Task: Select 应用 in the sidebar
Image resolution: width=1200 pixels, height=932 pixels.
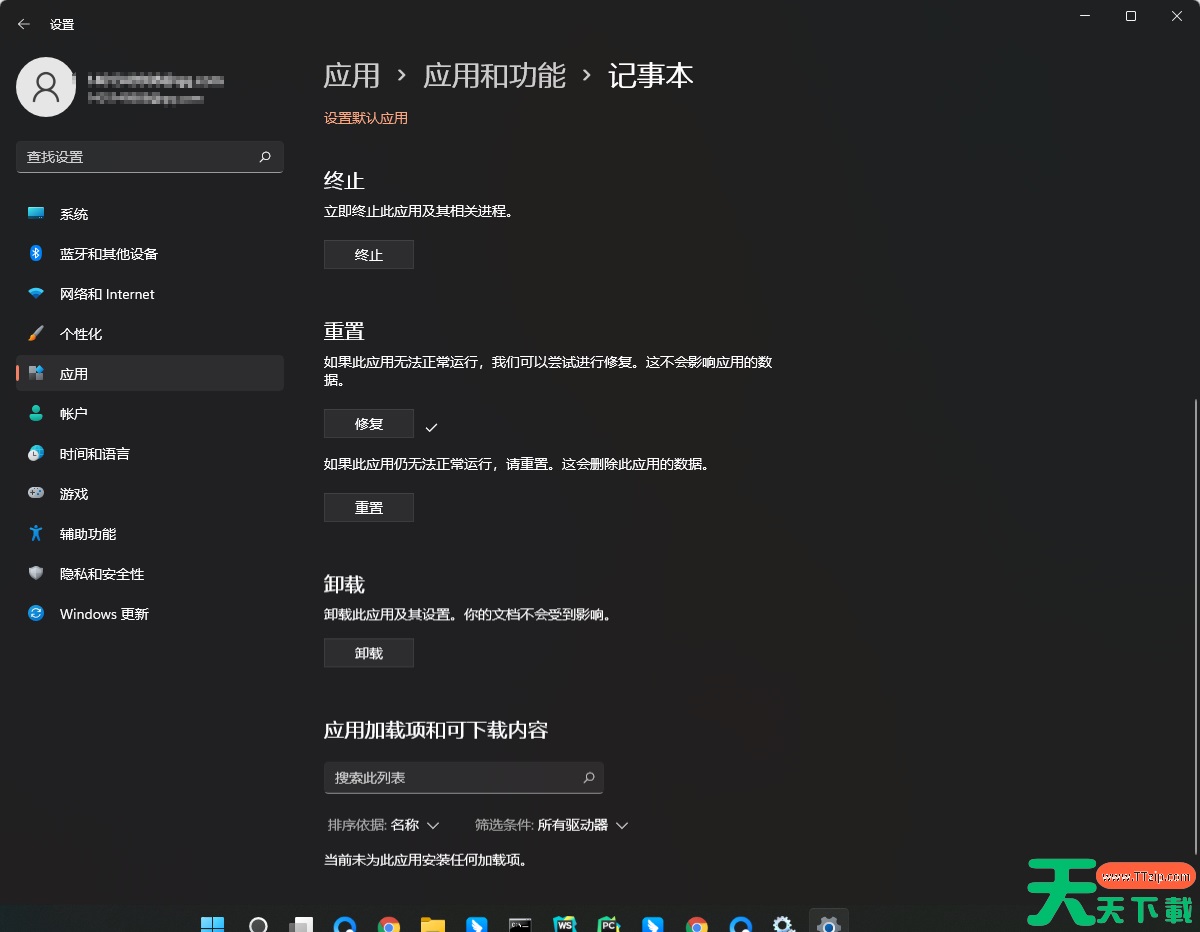Action: 150,374
